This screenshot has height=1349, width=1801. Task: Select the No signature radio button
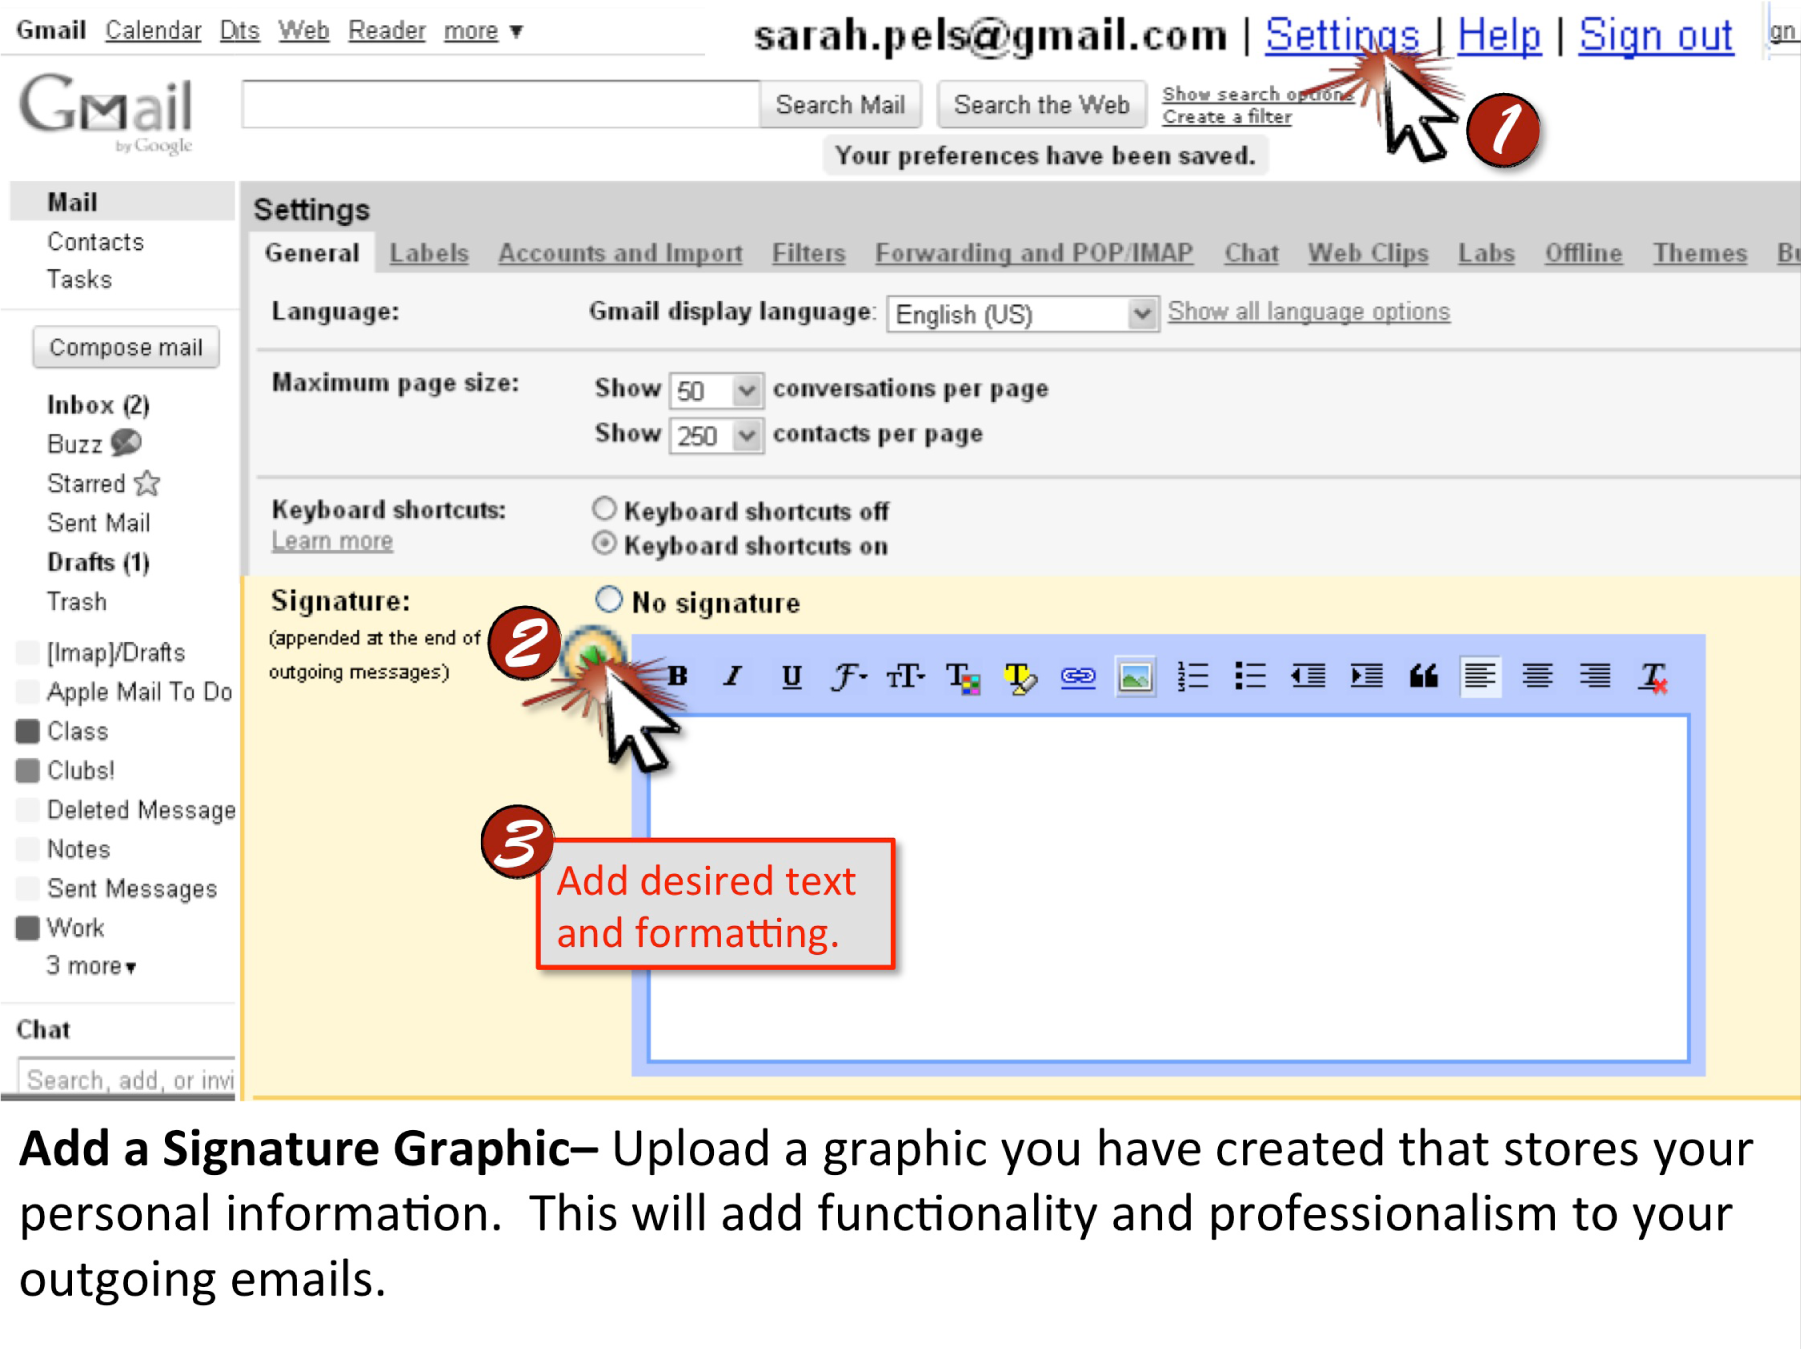pos(608,600)
